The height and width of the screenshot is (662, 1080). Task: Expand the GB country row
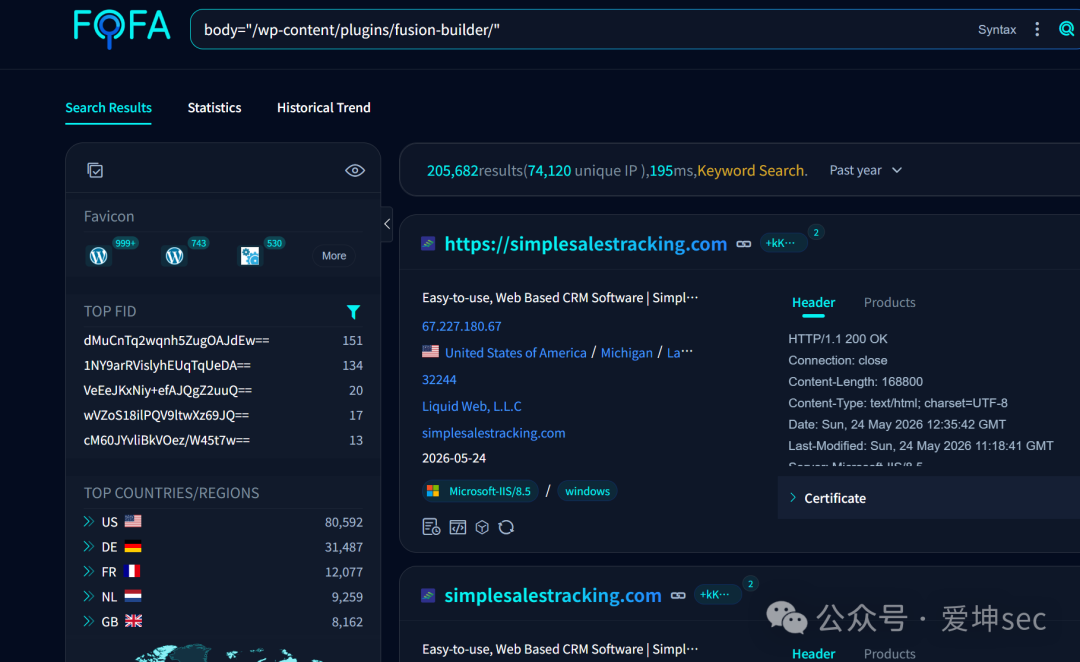coord(88,621)
